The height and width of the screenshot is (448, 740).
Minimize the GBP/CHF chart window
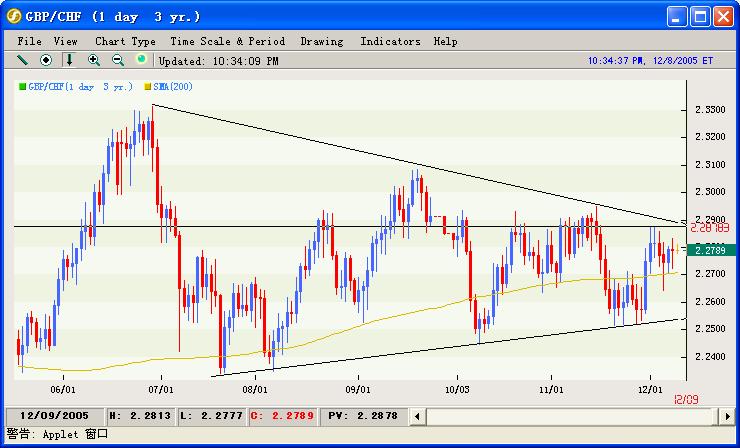677,17
